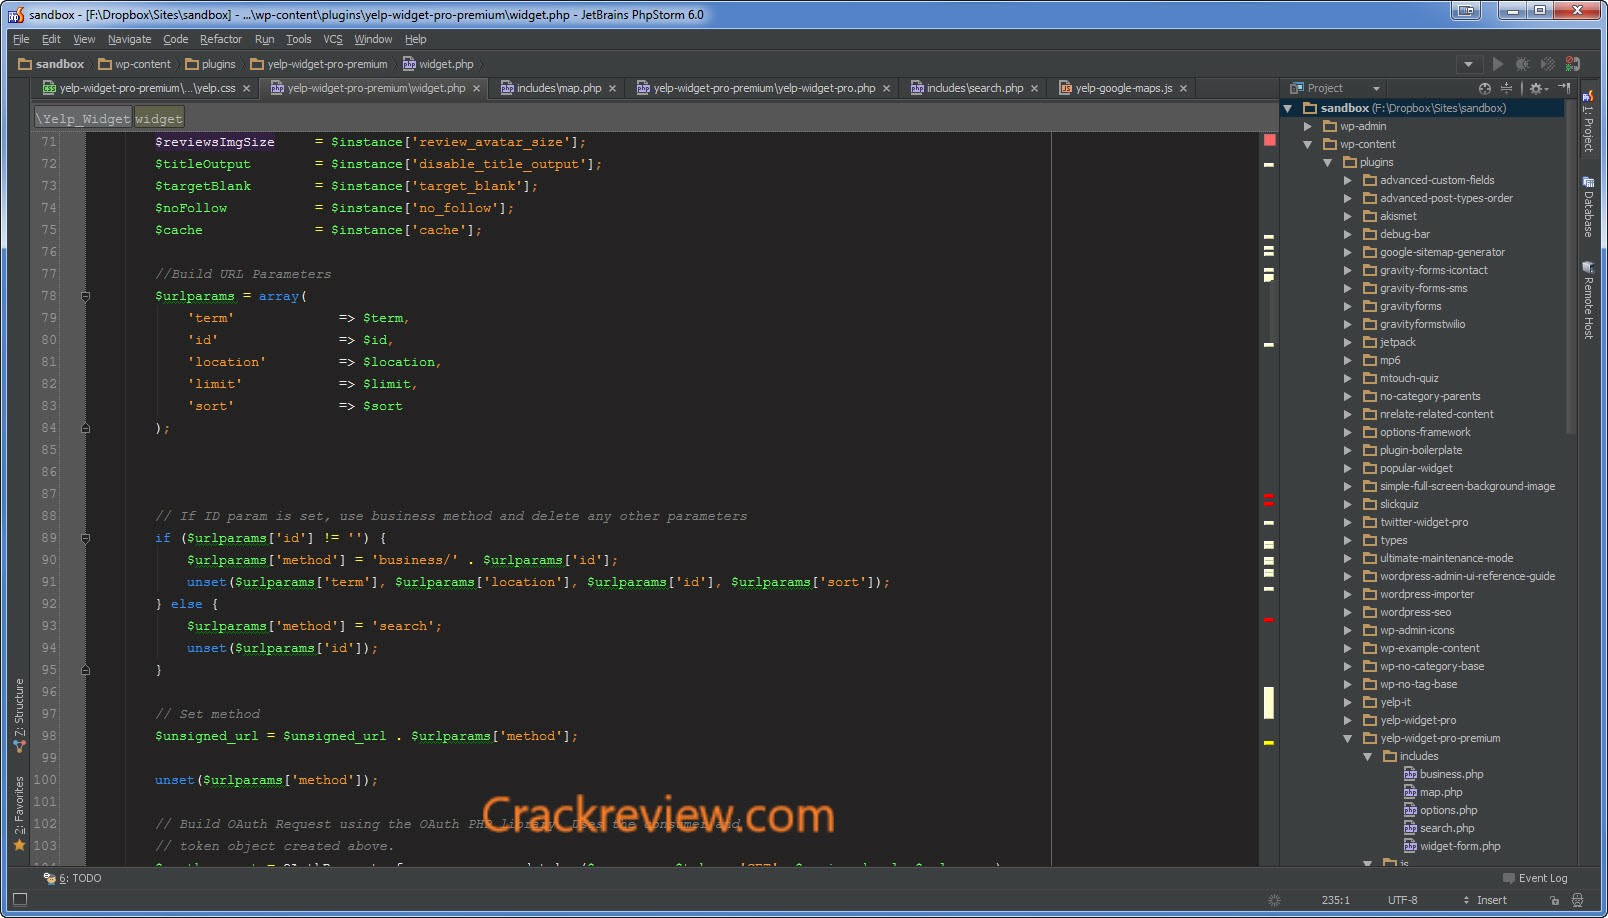1608x918 pixels.
Task: Open the VCS menu
Action: (x=333, y=39)
